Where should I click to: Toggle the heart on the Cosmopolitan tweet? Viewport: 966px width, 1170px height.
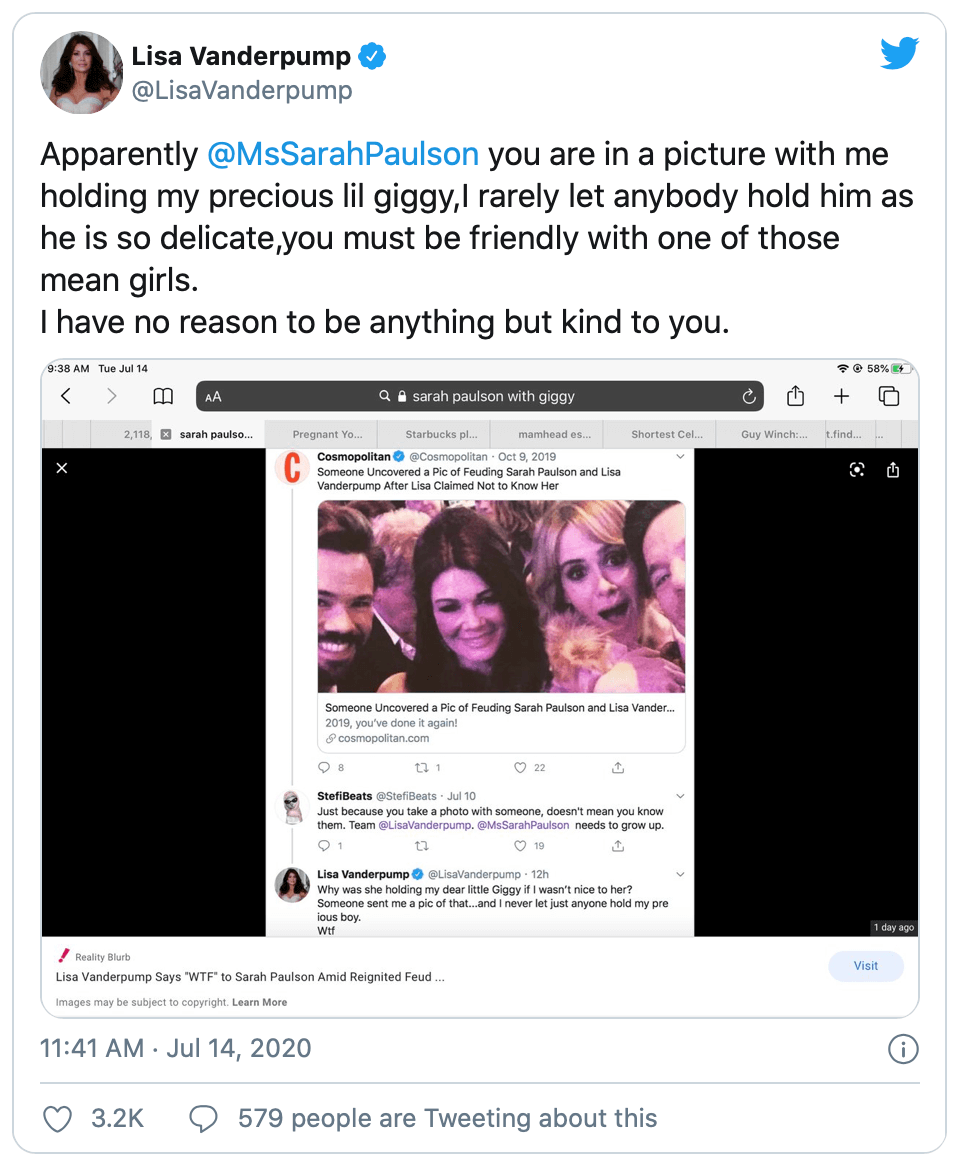tap(520, 768)
